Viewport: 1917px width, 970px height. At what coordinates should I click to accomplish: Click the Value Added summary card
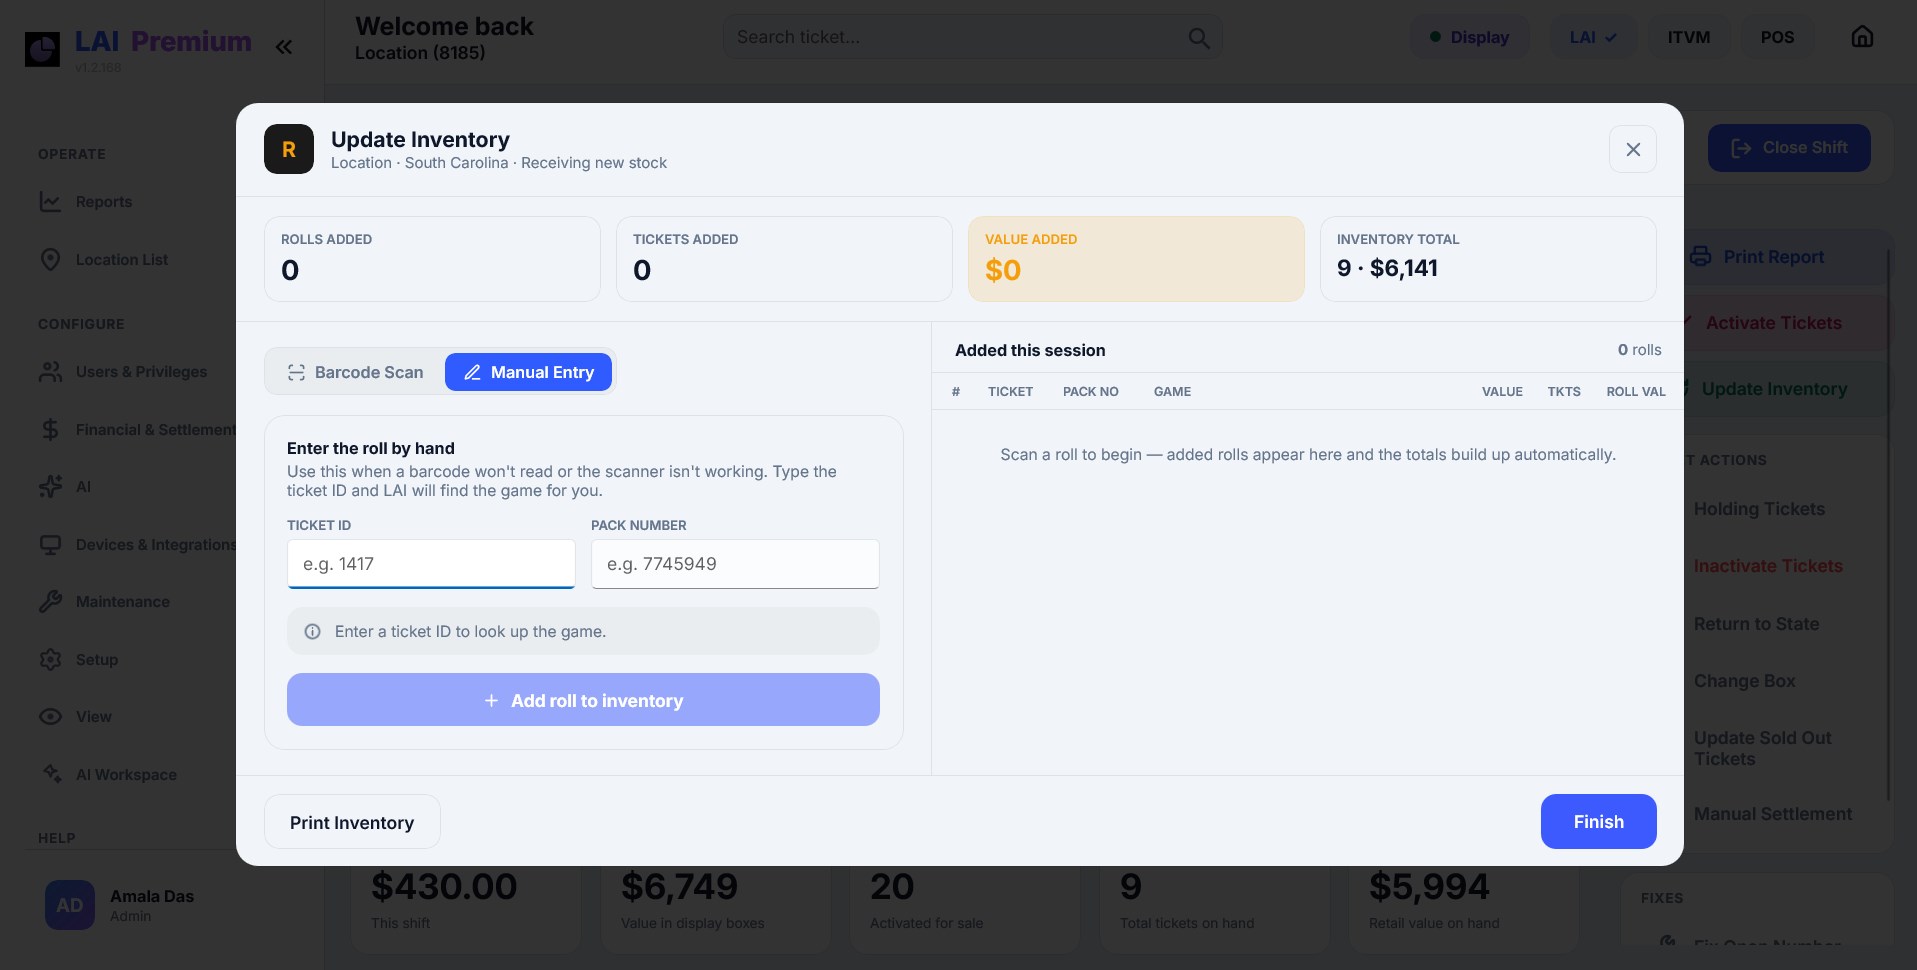tap(1136, 259)
